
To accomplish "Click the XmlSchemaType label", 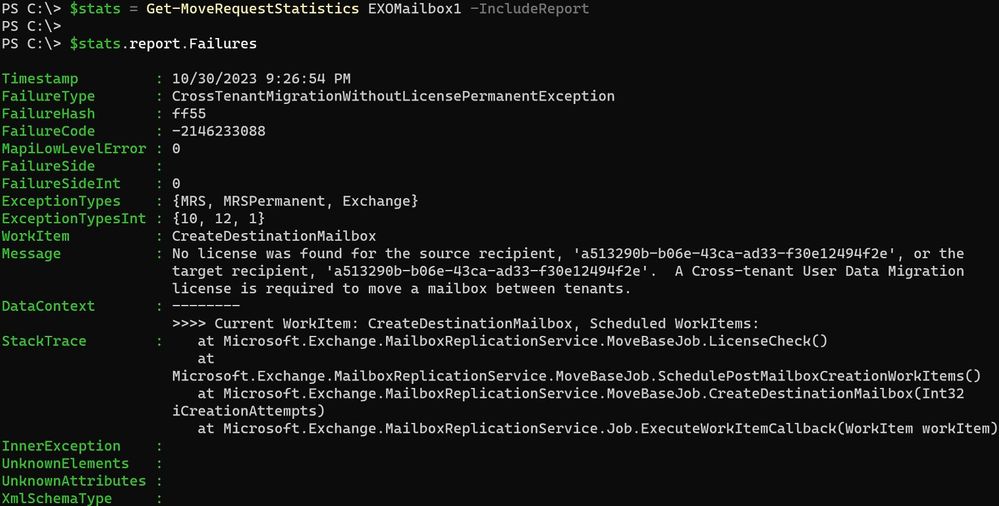I will click(57, 498).
